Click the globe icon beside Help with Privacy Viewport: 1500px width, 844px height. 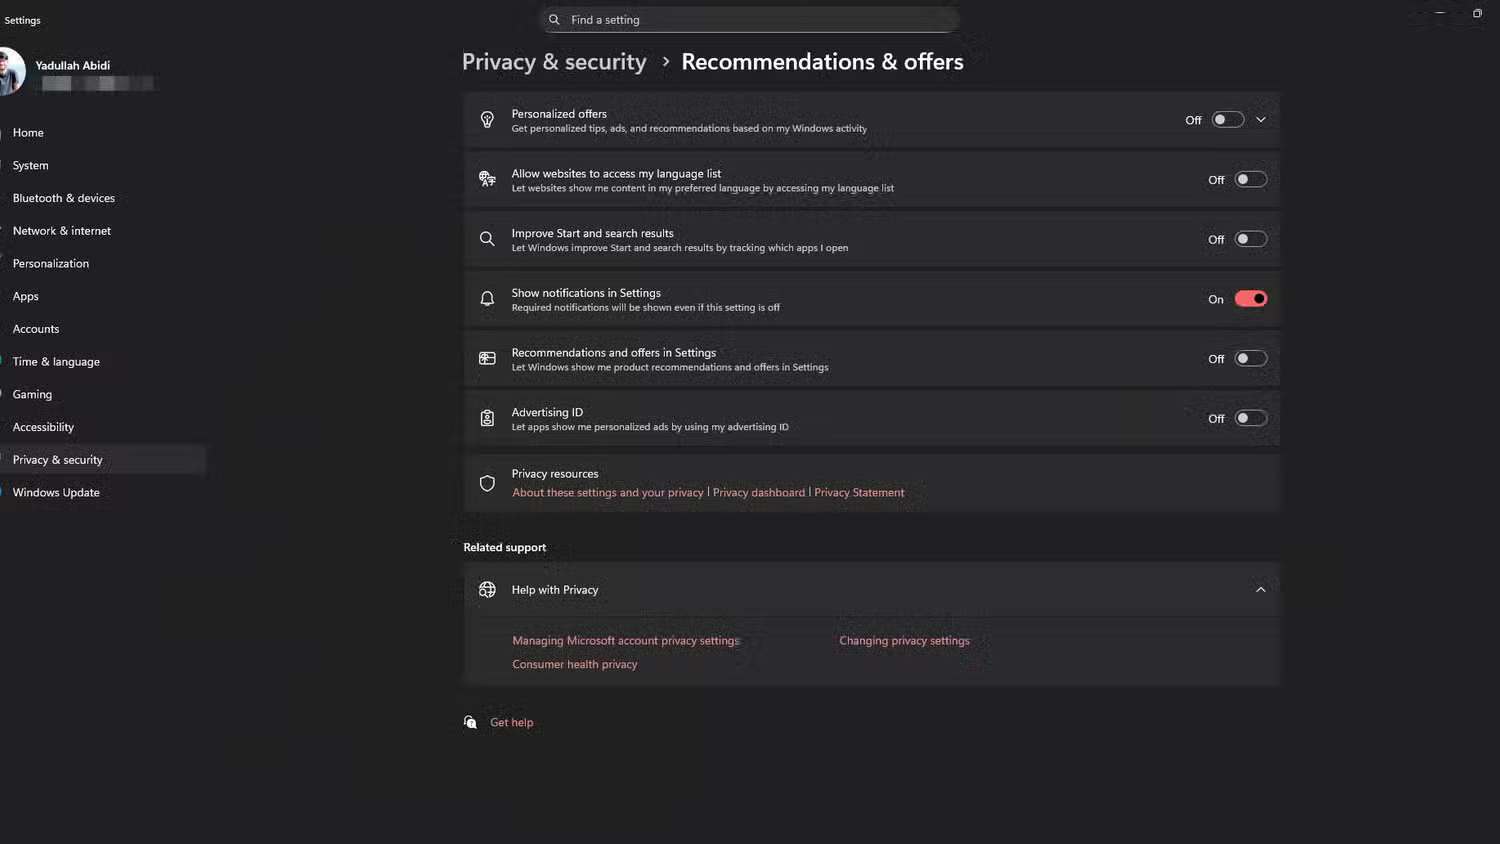[487, 589]
